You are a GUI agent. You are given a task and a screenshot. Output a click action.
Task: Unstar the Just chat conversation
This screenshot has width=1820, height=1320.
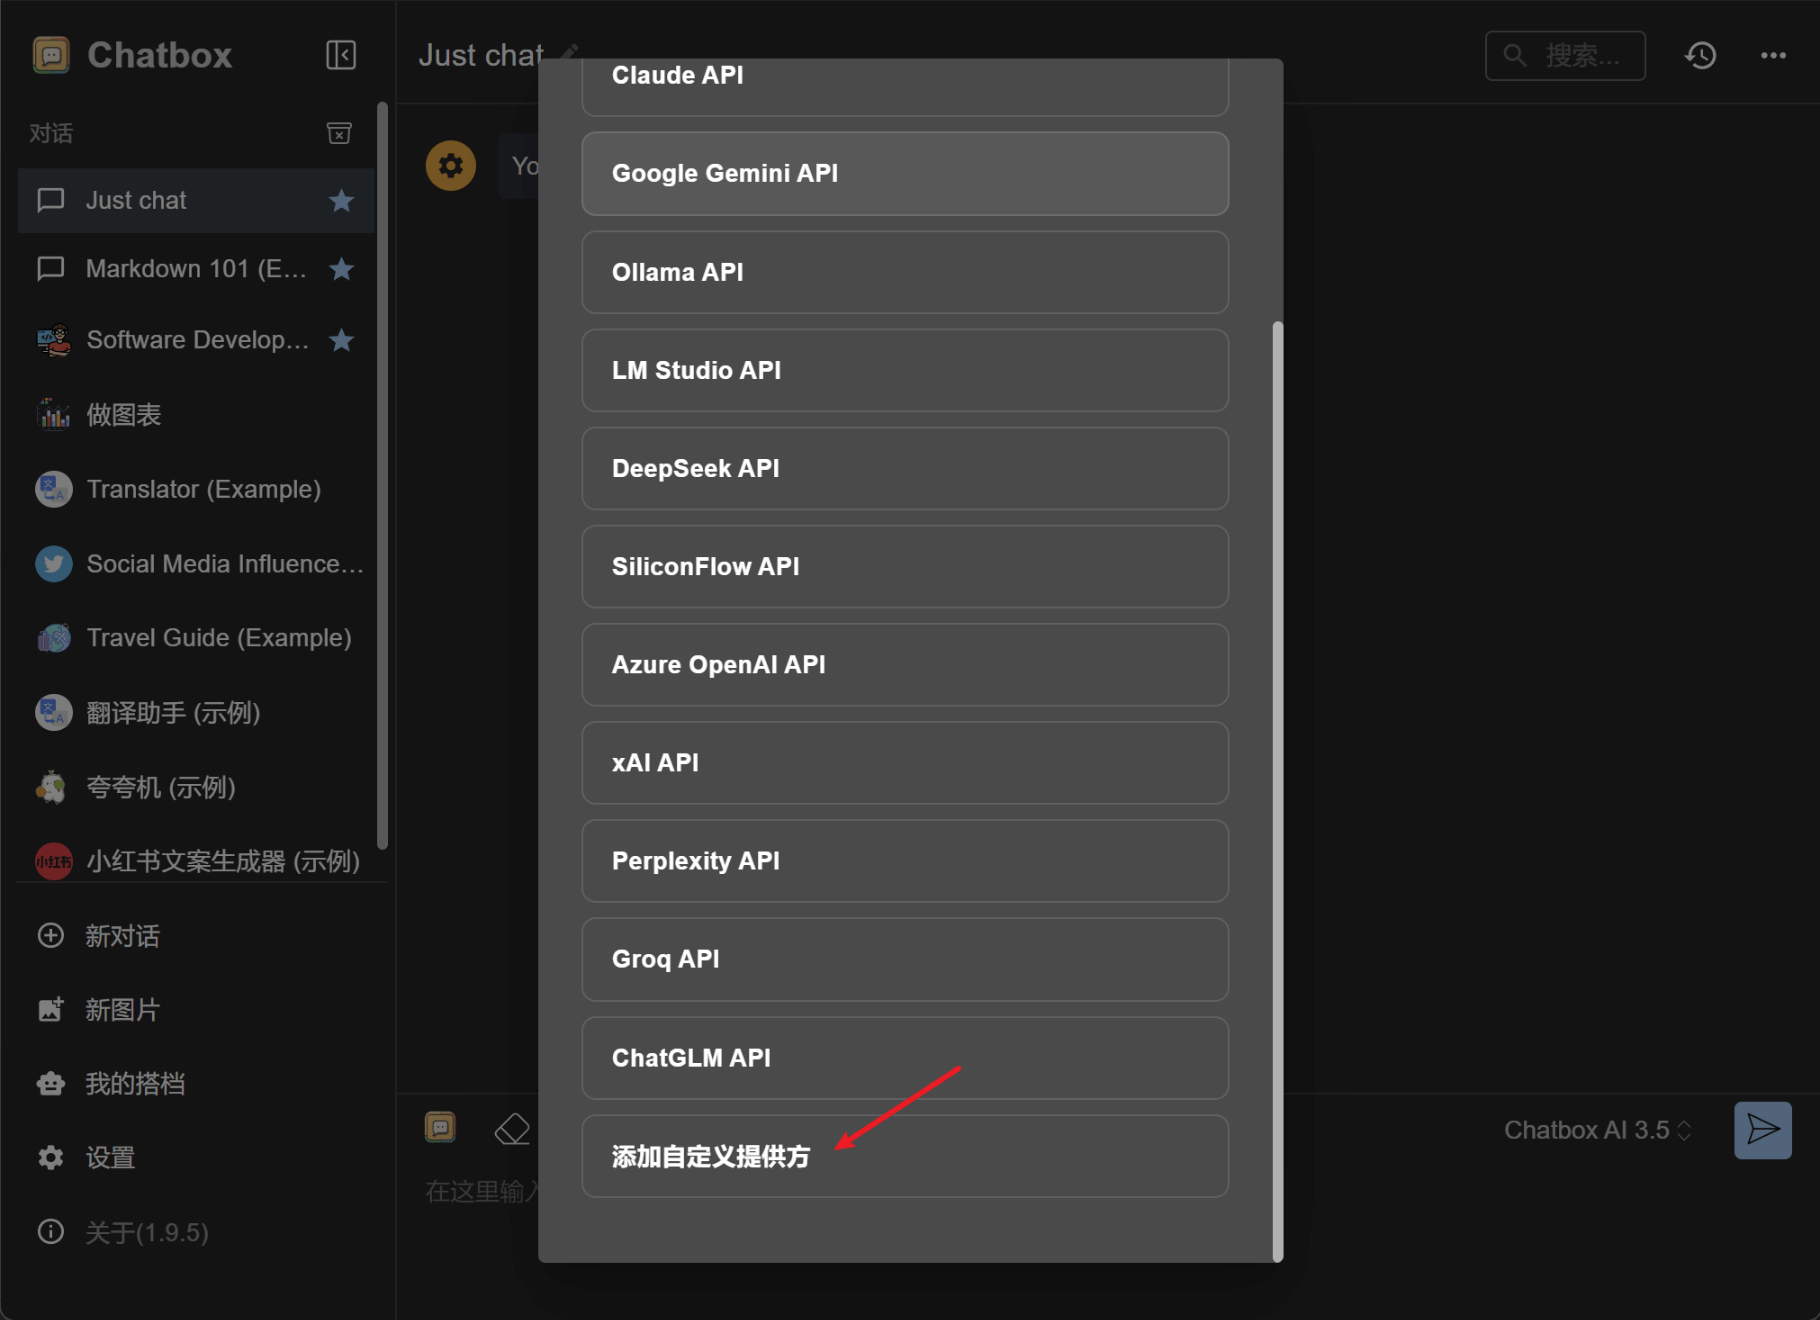pos(342,201)
